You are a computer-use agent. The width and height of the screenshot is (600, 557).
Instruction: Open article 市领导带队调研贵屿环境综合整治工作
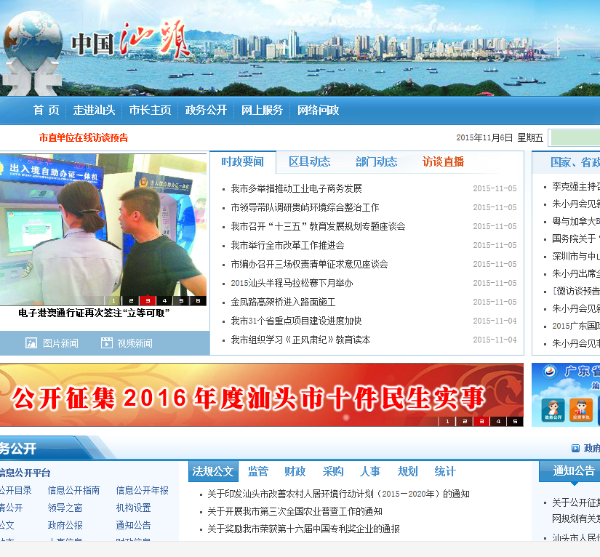305,207
